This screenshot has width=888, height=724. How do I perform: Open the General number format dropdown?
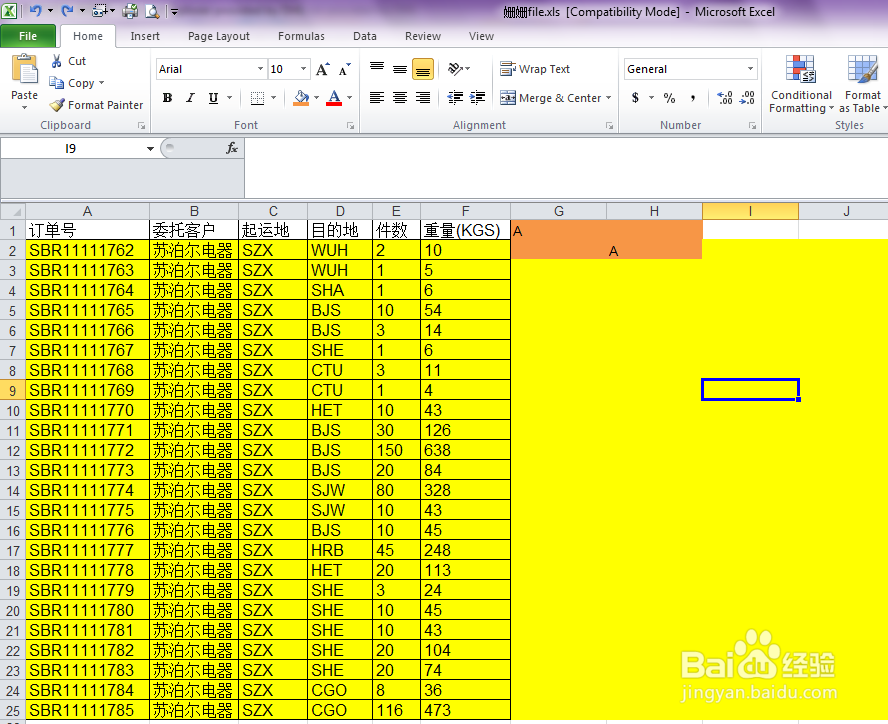750,69
